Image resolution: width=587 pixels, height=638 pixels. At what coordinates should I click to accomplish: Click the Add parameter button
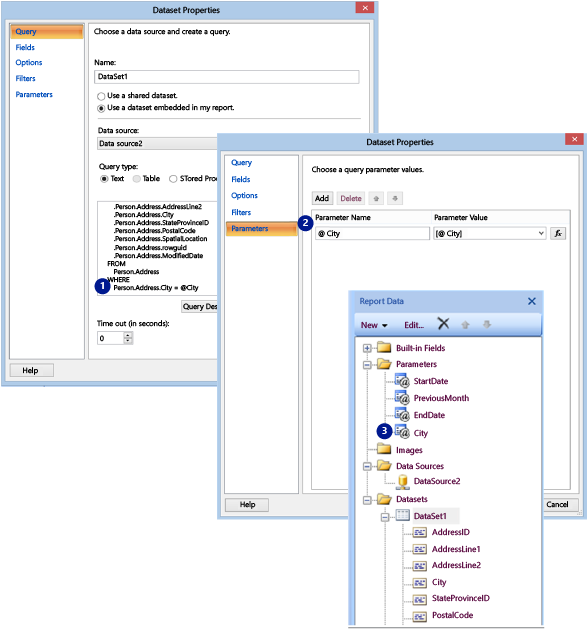[x=322, y=199]
